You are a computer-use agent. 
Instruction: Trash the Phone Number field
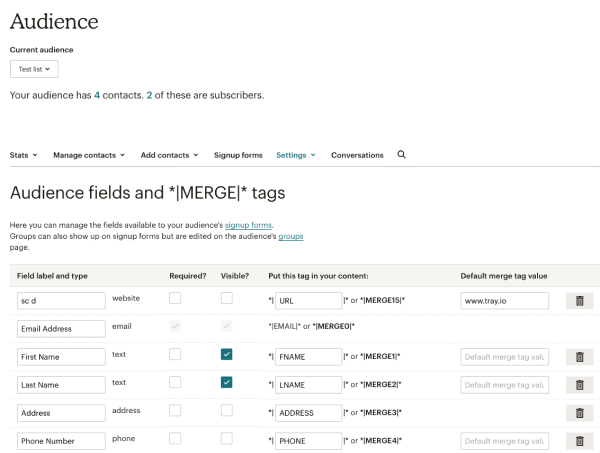click(579, 441)
